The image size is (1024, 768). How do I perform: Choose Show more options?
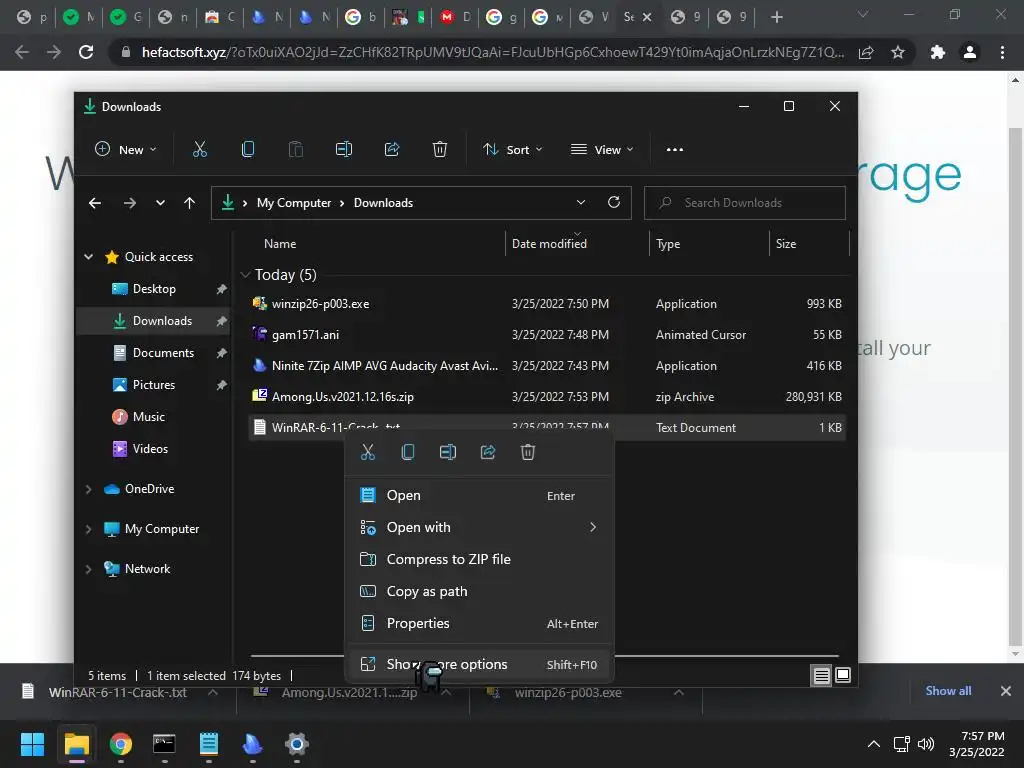pos(479,664)
